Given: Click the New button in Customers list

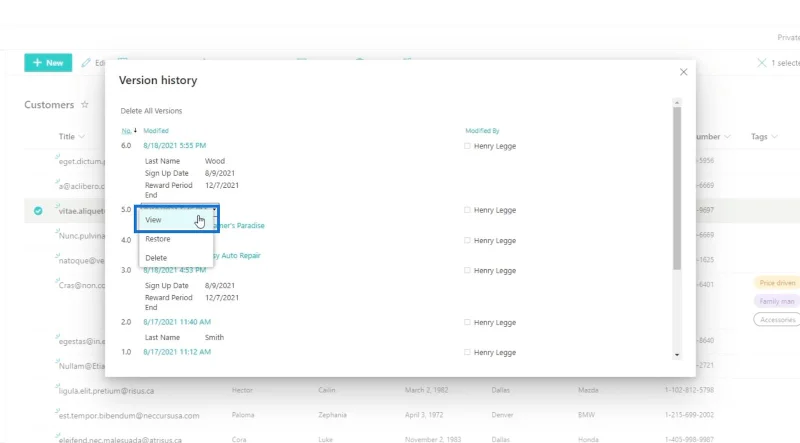Looking at the screenshot, I should pyautogui.click(x=48, y=63).
